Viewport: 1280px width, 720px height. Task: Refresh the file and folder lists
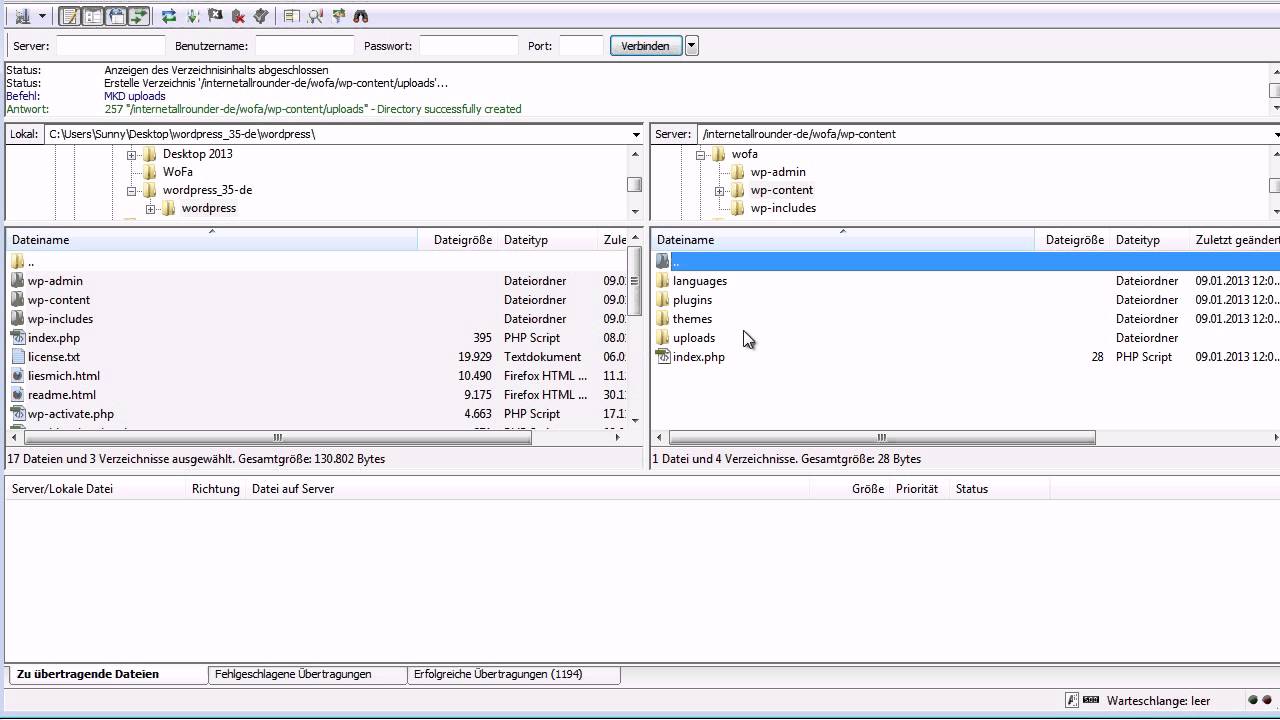point(169,16)
